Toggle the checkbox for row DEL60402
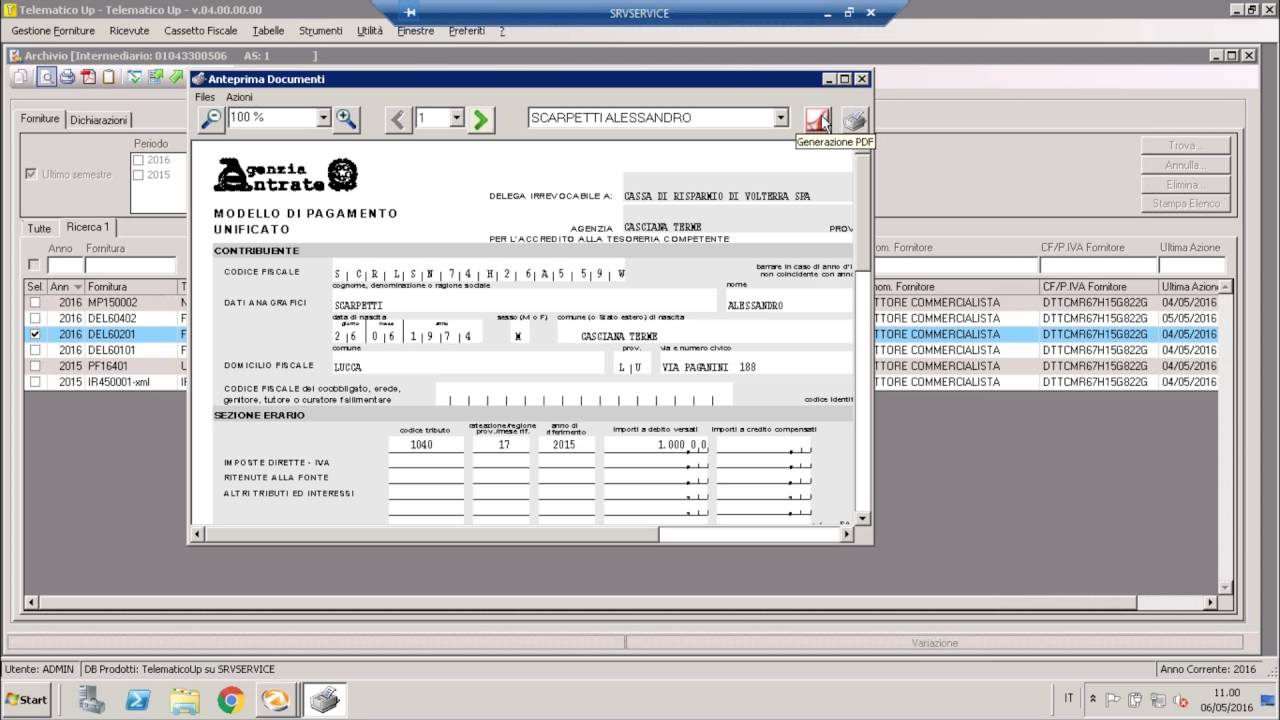1280x720 pixels. (35, 318)
